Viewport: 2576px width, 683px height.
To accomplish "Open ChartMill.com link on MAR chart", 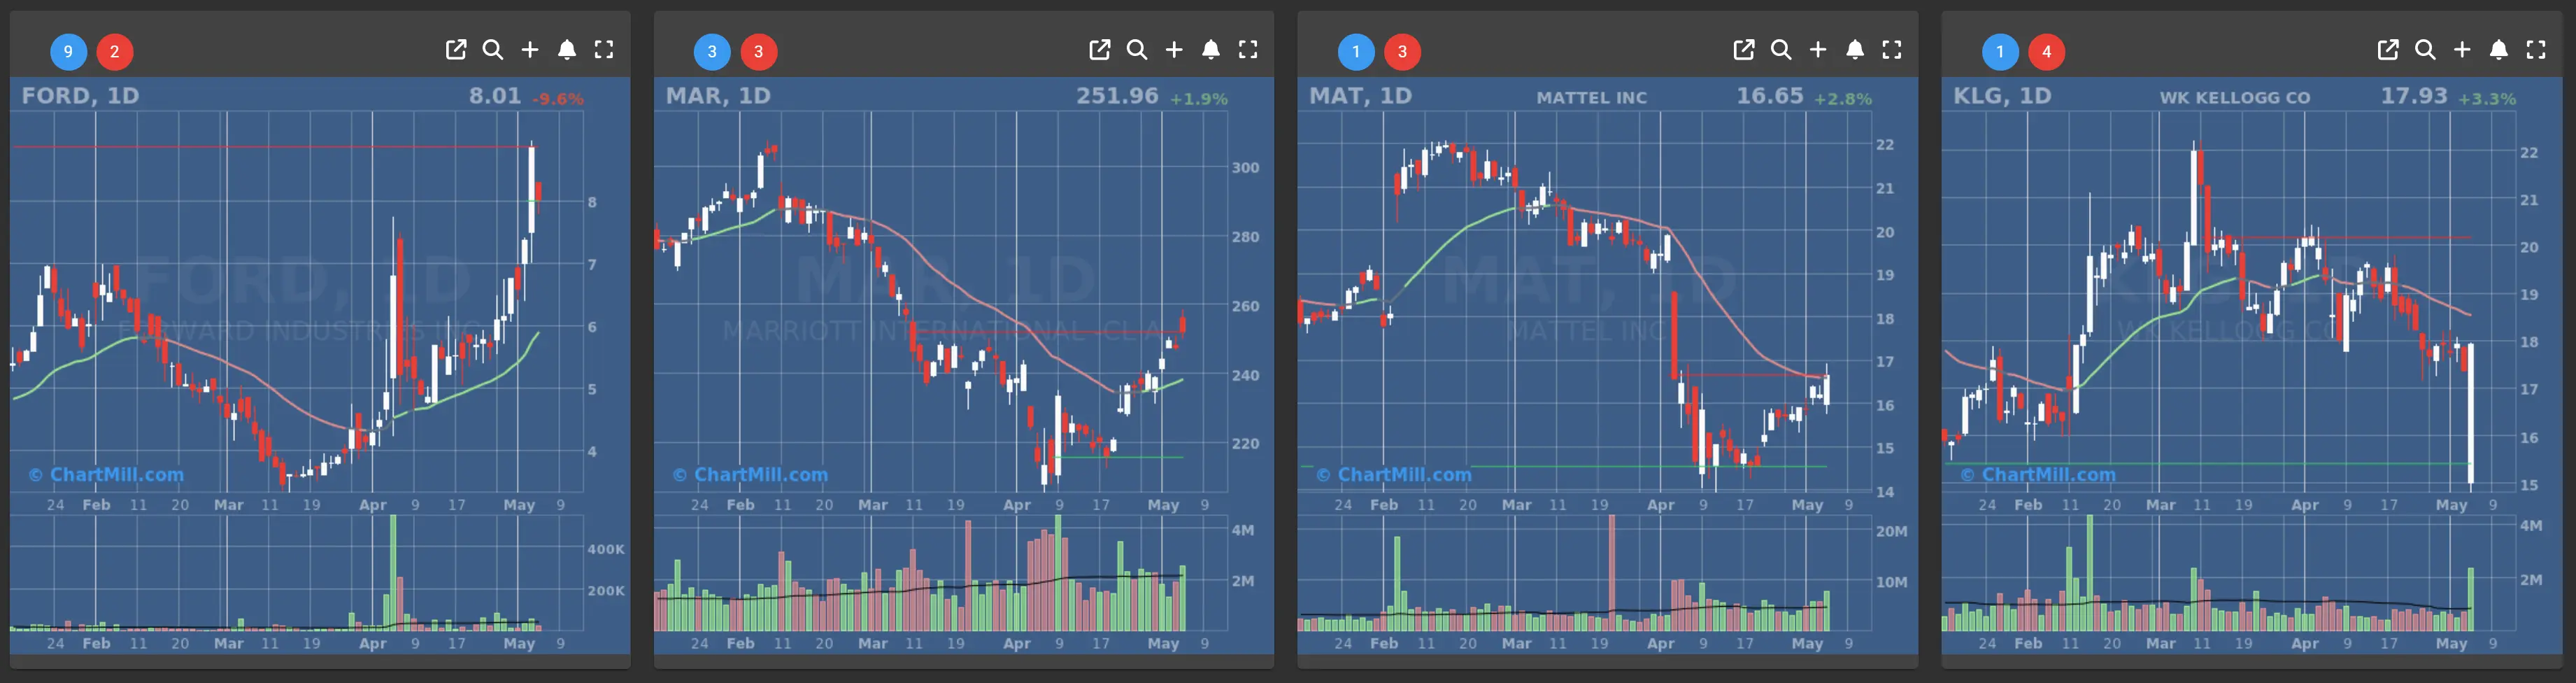I will click(750, 475).
